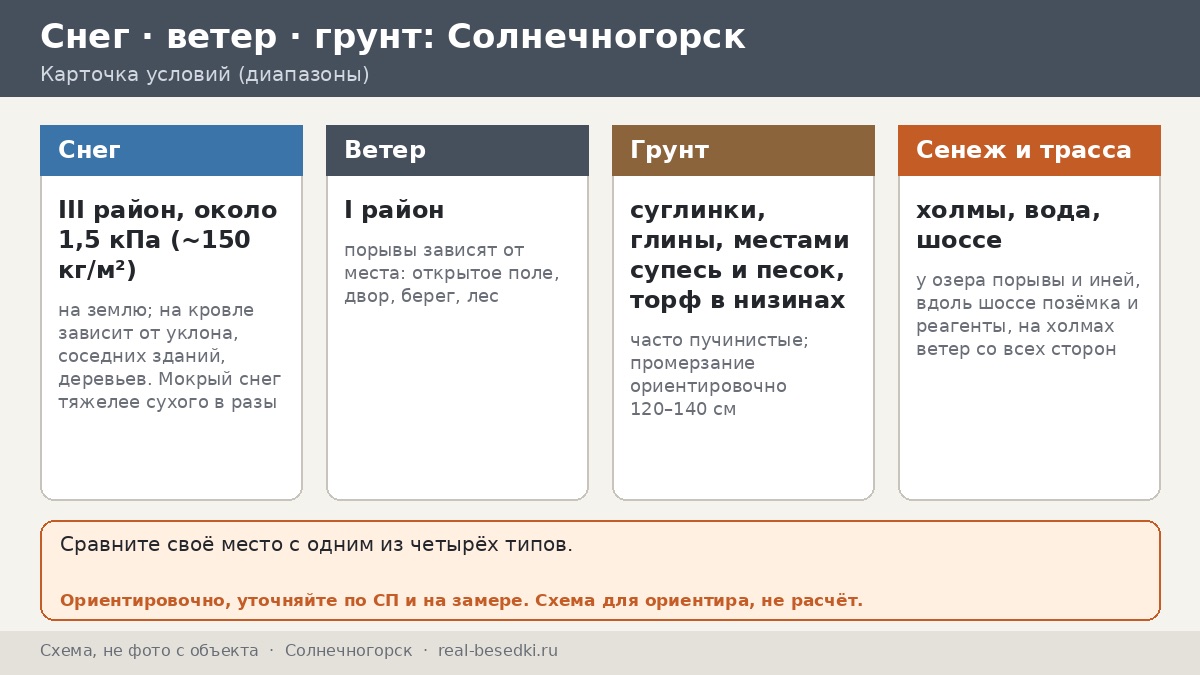Click subtitle 'Карточка условий (диапазоны)'
Image resolution: width=1200 pixels, height=675 pixels.
pyautogui.click(x=205, y=75)
